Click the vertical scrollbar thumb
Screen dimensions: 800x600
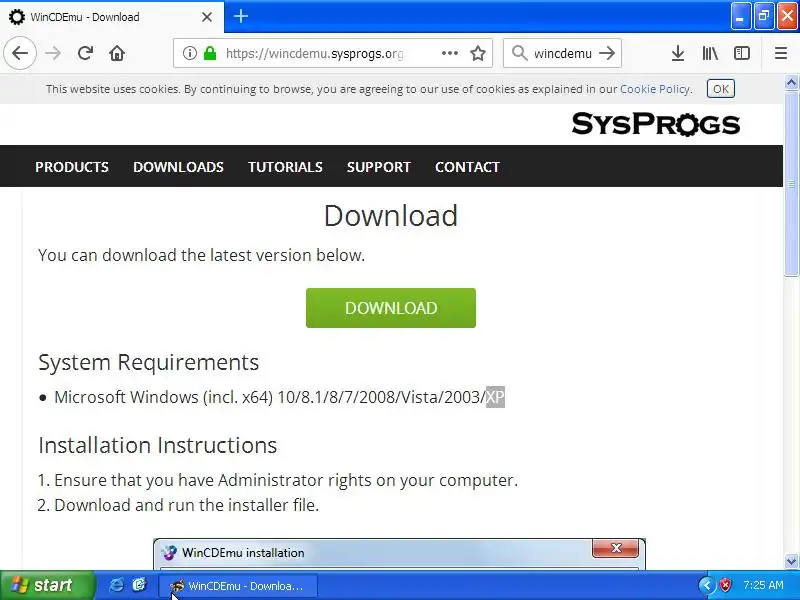point(791,184)
